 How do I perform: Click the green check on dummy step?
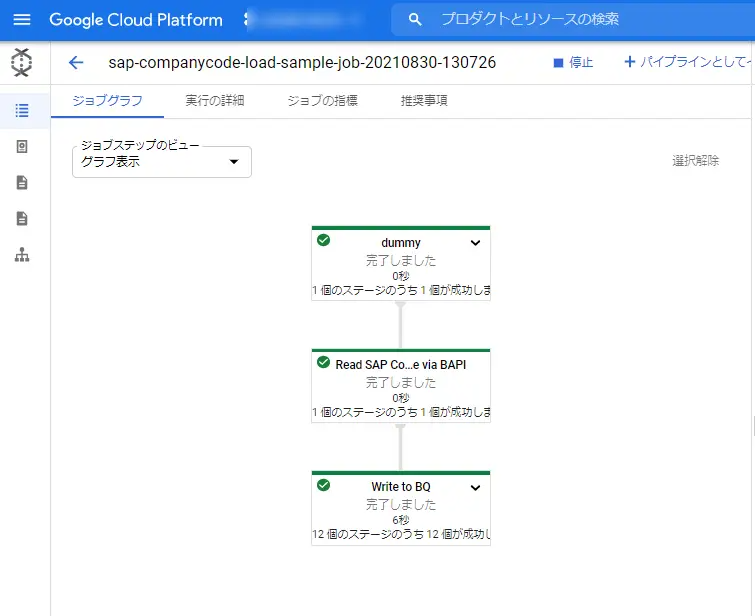pyautogui.click(x=324, y=240)
